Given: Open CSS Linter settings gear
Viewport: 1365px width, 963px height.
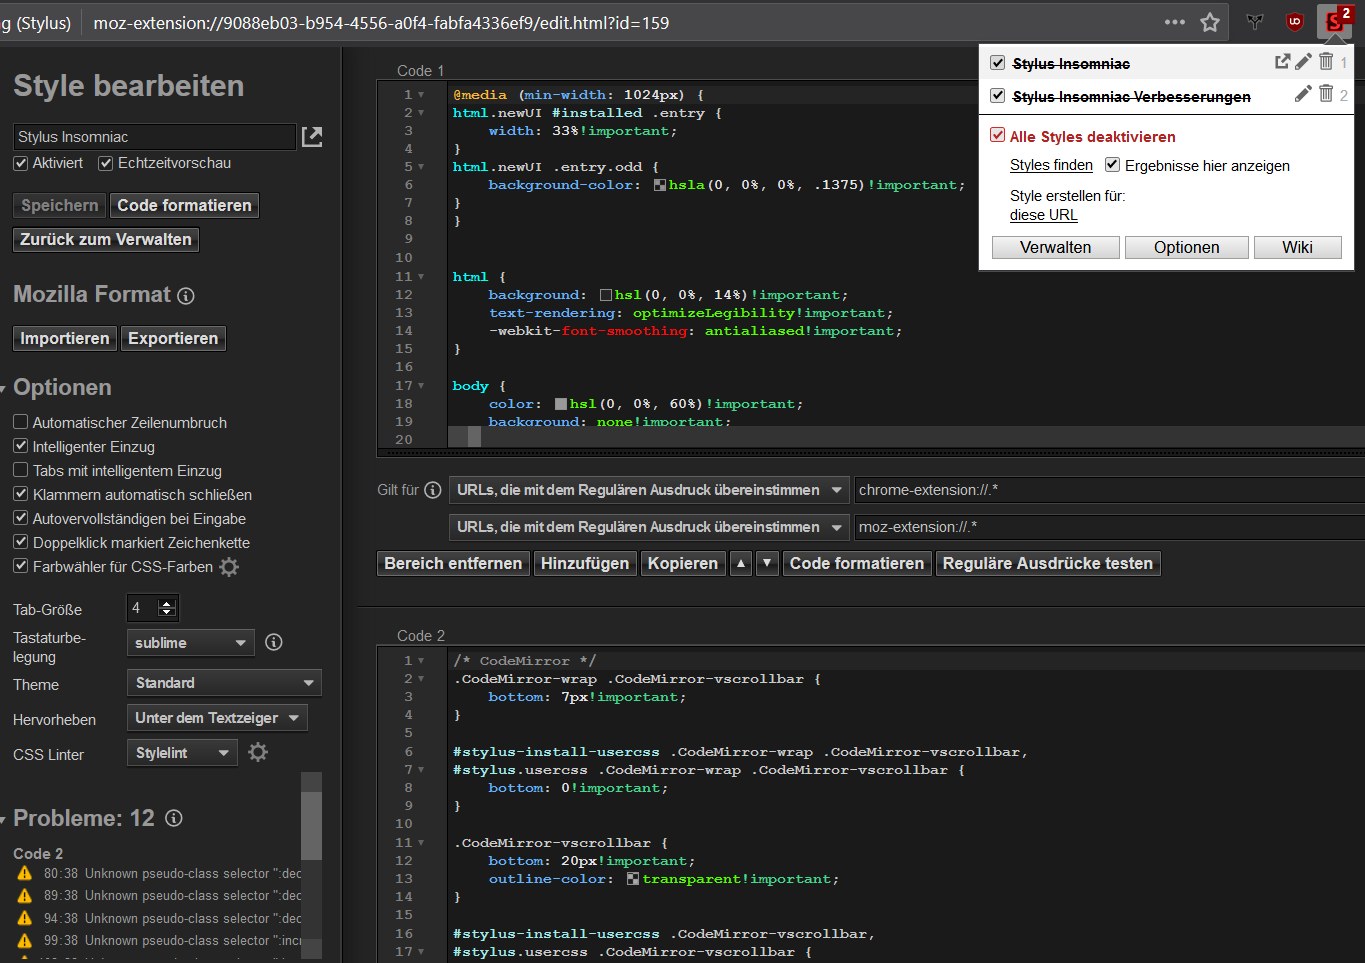Looking at the screenshot, I should [x=258, y=752].
